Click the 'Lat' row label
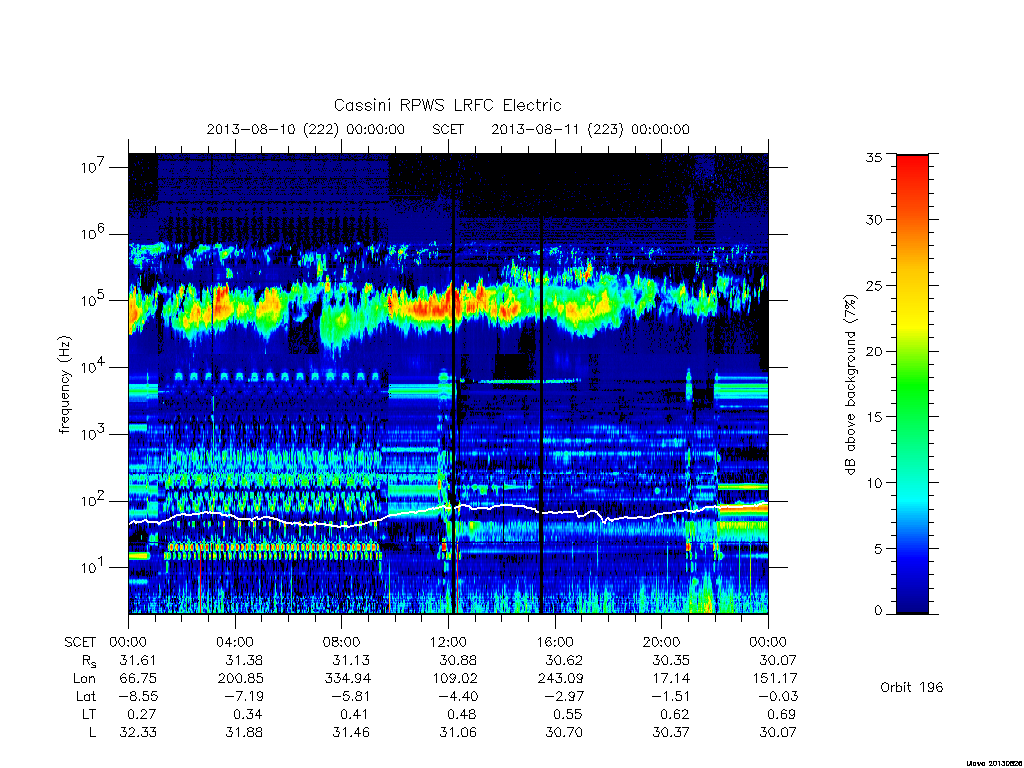The width and height of the screenshot is (1024, 768). coord(86,696)
